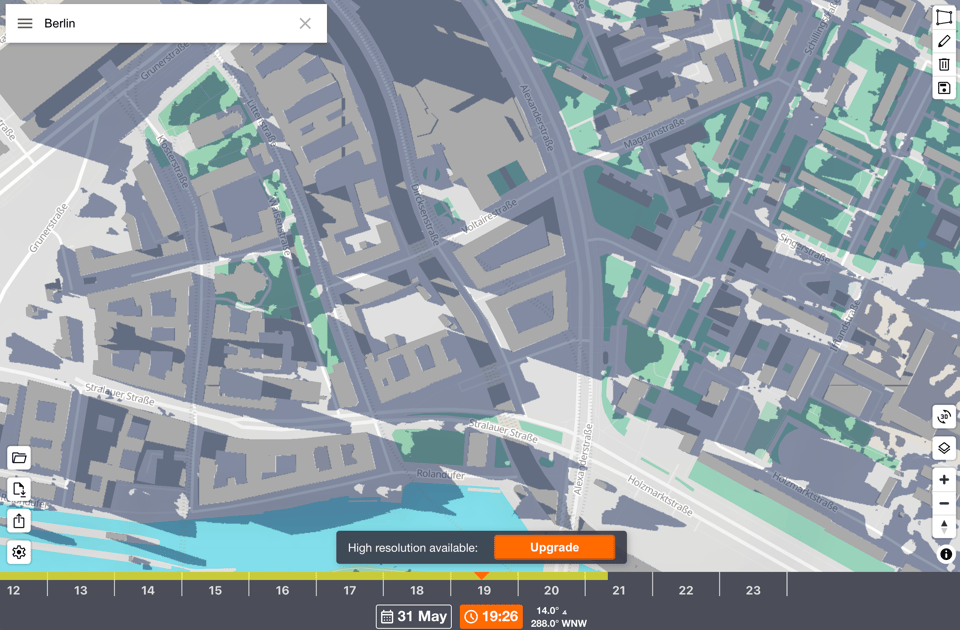Zoom in with the plus button
960x630 pixels.
pyautogui.click(x=944, y=480)
